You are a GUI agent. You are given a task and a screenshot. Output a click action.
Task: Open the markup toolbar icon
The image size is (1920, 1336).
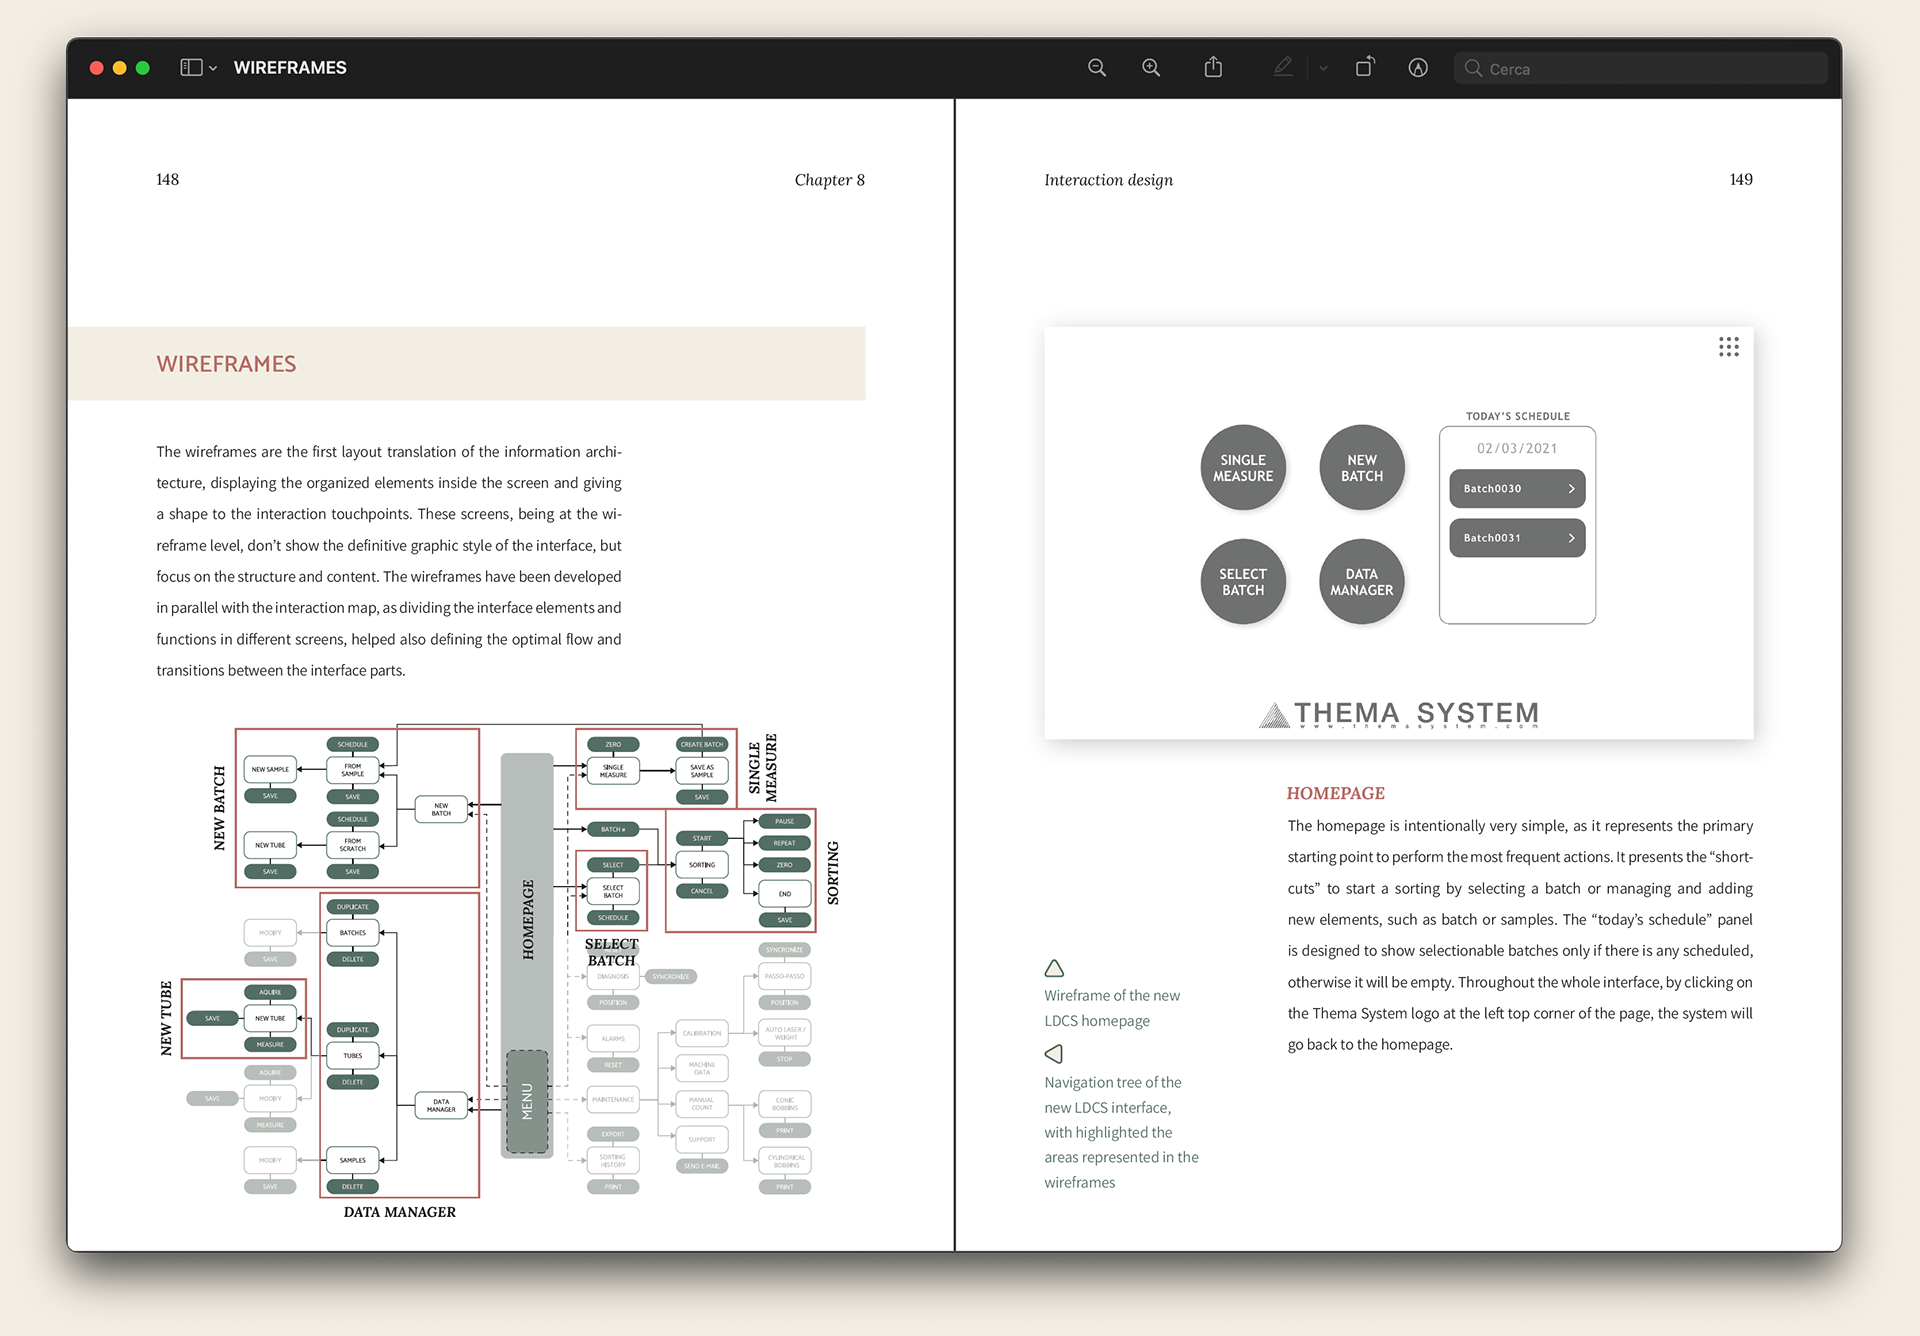point(1418,67)
